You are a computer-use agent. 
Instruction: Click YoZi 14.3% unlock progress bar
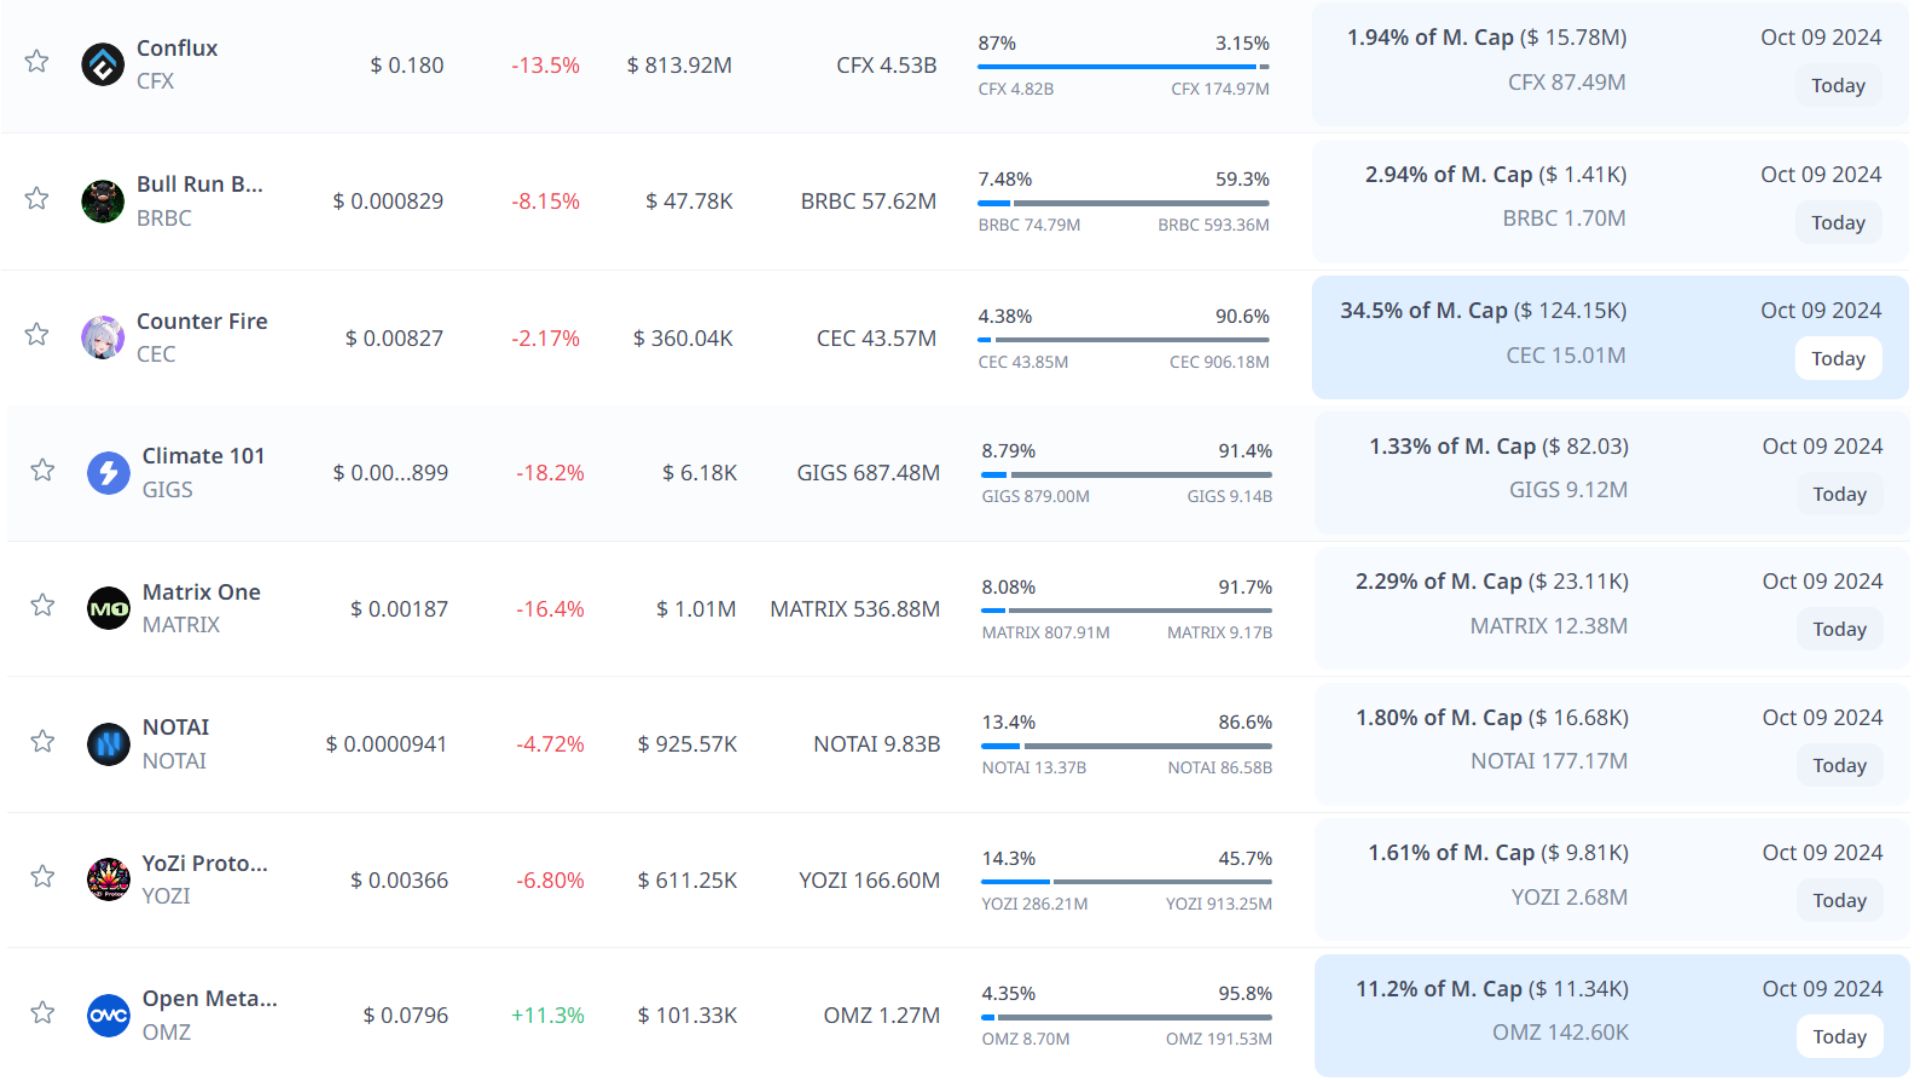click(x=1126, y=882)
